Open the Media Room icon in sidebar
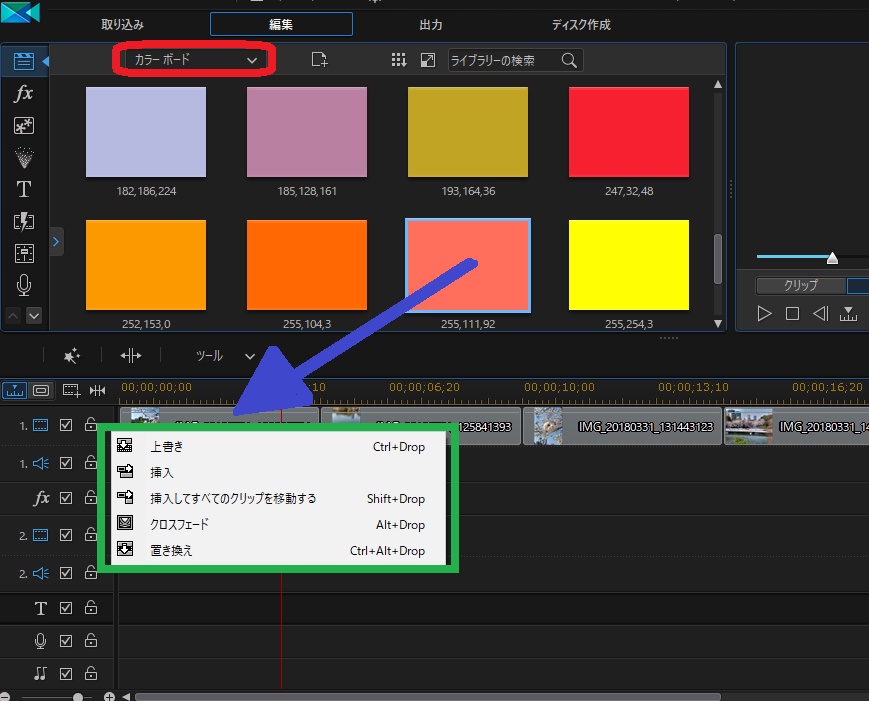Viewport: 869px width, 701px height. pos(24,61)
